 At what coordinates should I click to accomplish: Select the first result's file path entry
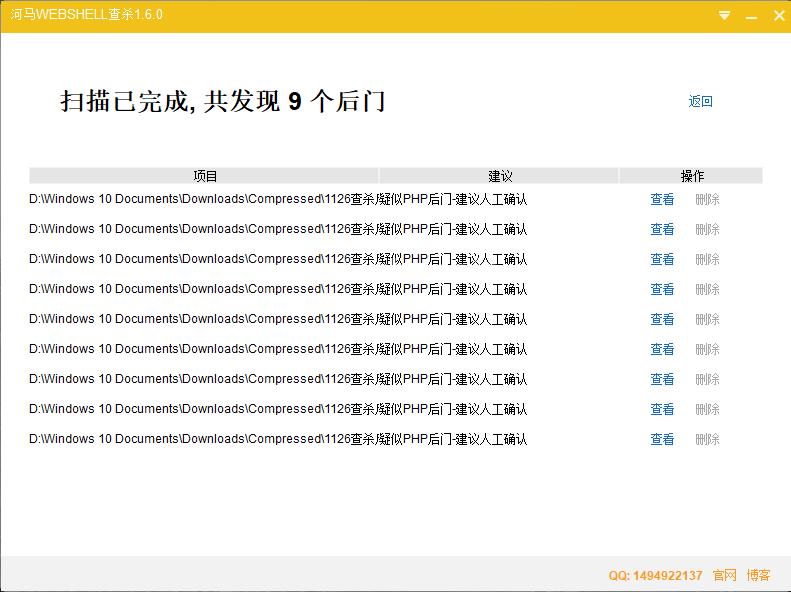190,200
